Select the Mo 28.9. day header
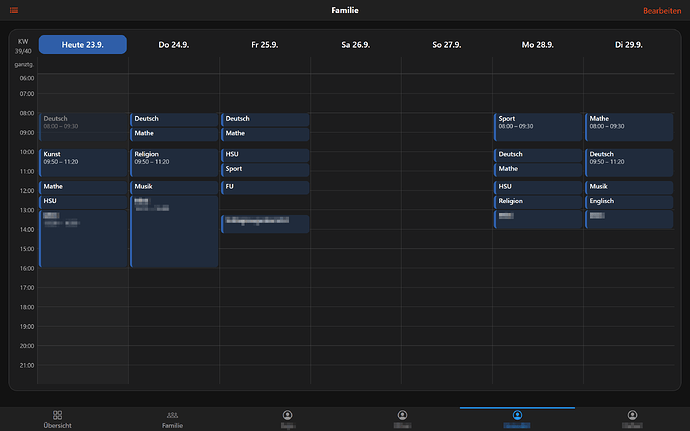 (538, 44)
